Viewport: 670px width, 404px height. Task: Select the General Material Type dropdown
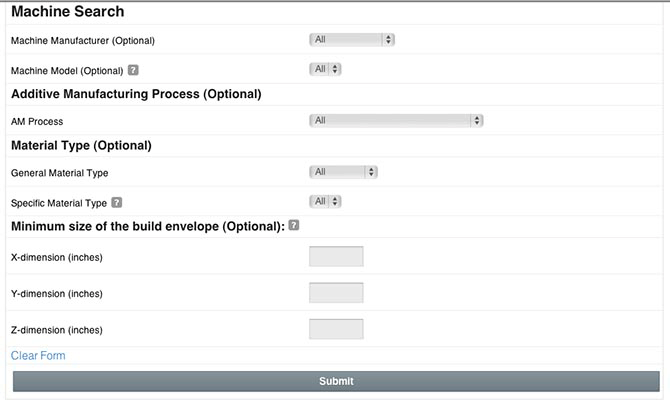(x=343, y=172)
